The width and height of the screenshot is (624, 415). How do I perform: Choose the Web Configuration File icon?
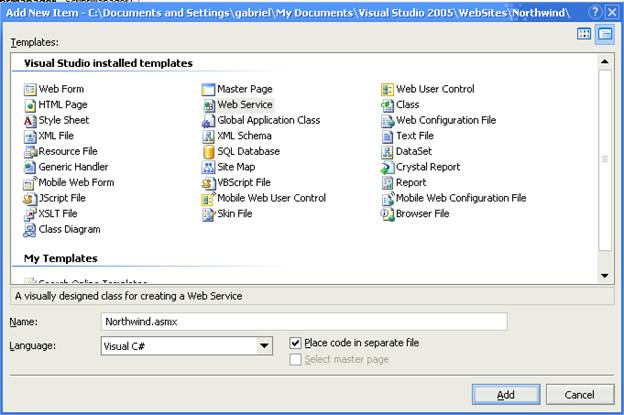(388, 121)
